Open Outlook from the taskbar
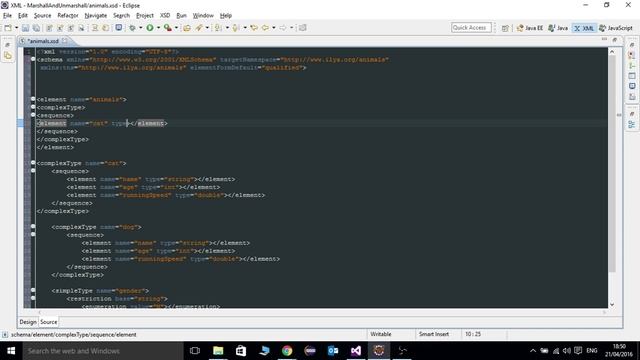 [x=333, y=351]
